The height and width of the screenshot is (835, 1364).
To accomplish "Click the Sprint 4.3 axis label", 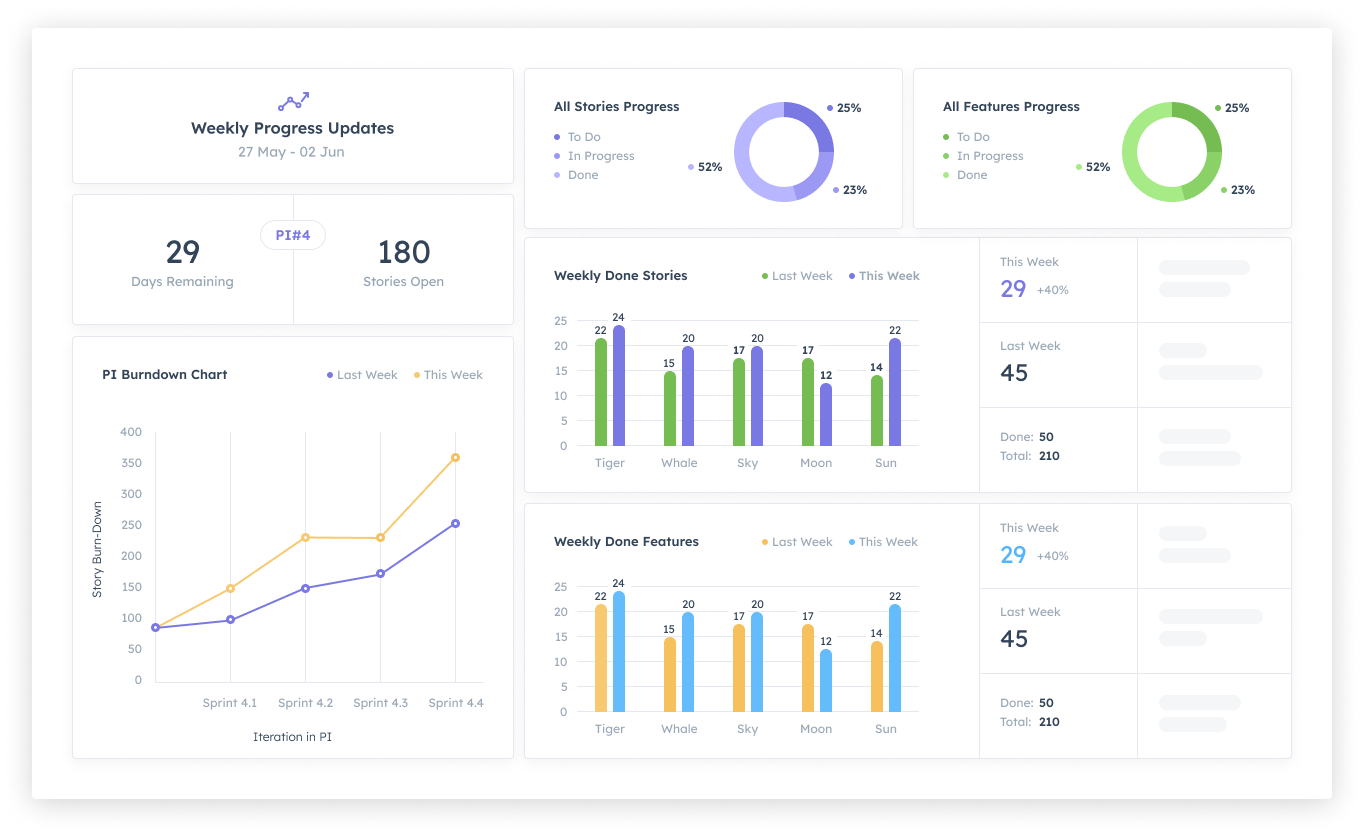I will [380, 703].
